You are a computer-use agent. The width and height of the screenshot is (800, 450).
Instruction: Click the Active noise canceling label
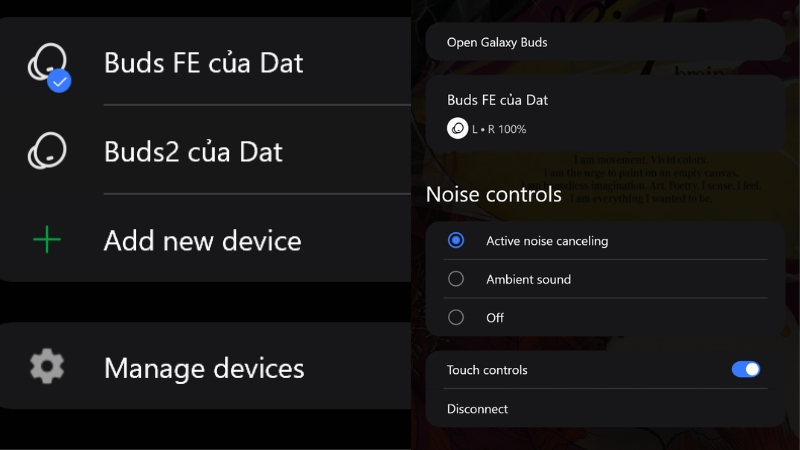(547, 241)
